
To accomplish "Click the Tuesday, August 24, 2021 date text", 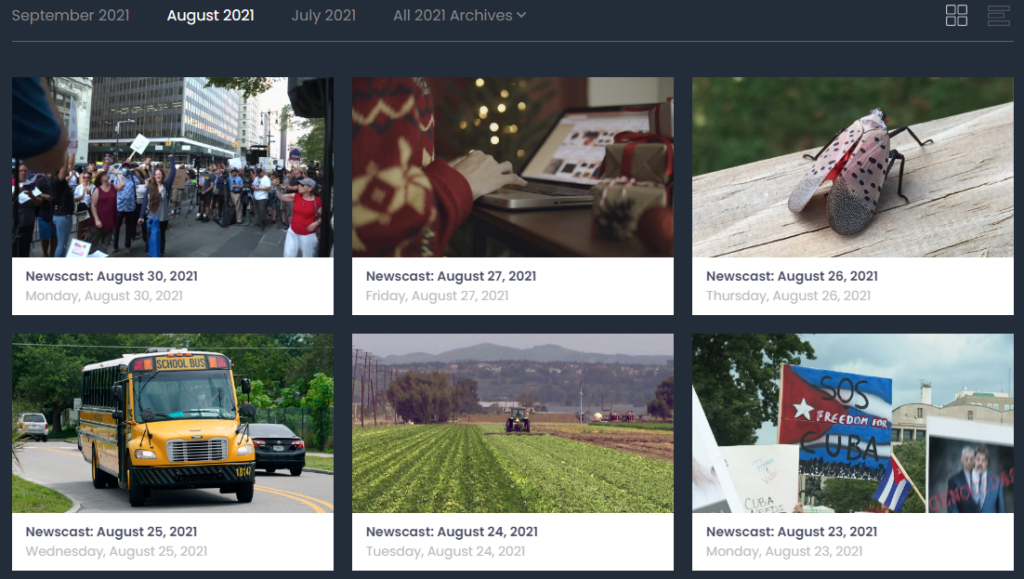I will (445, 552).
